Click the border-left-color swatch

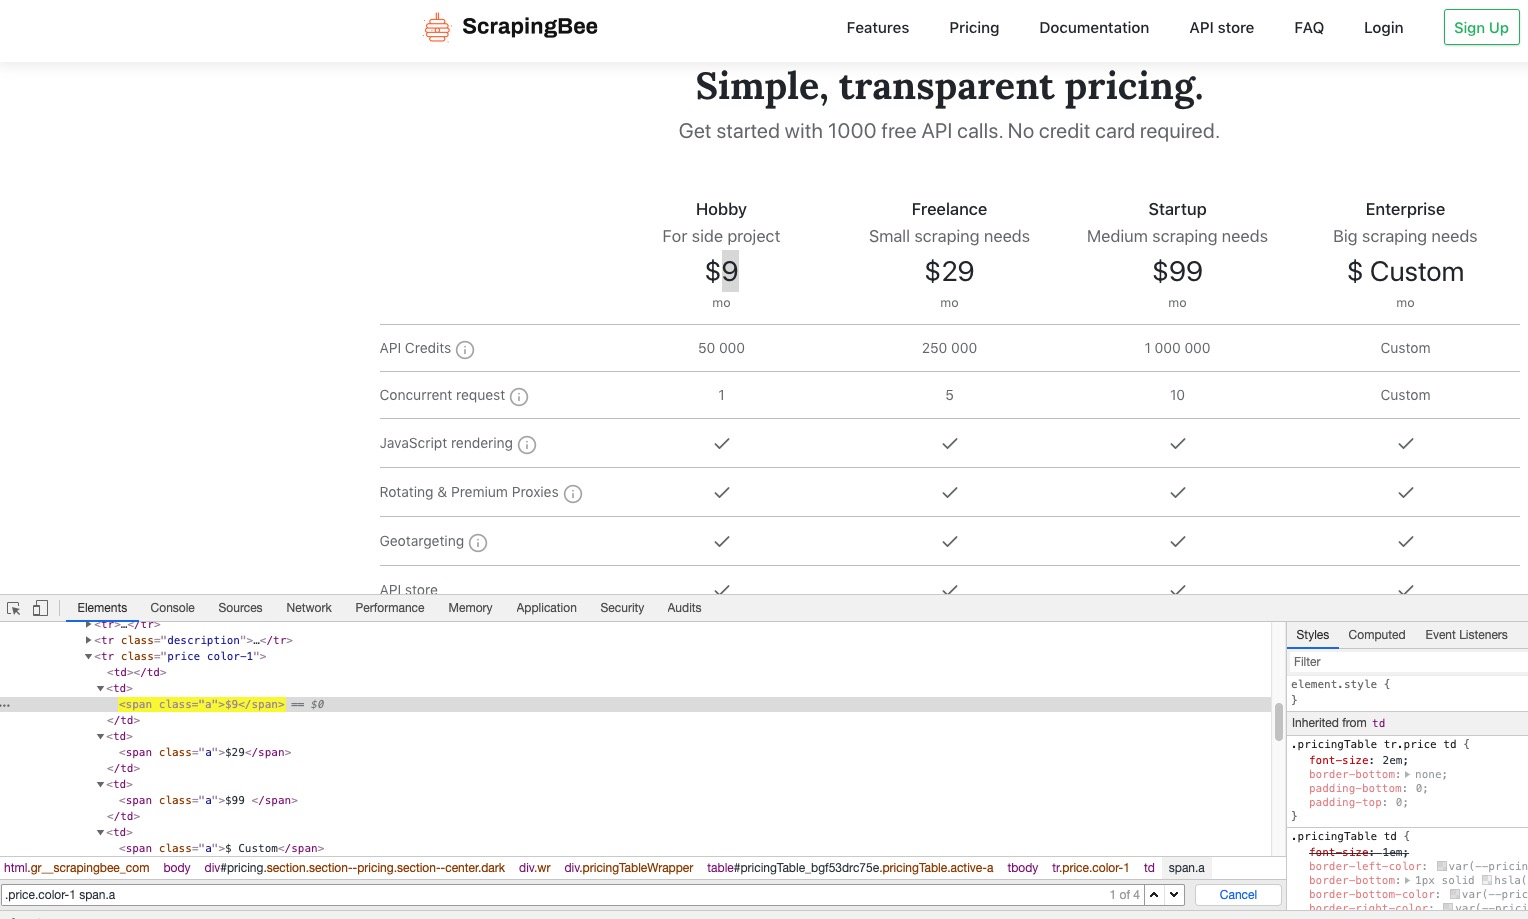[1442, 866]
